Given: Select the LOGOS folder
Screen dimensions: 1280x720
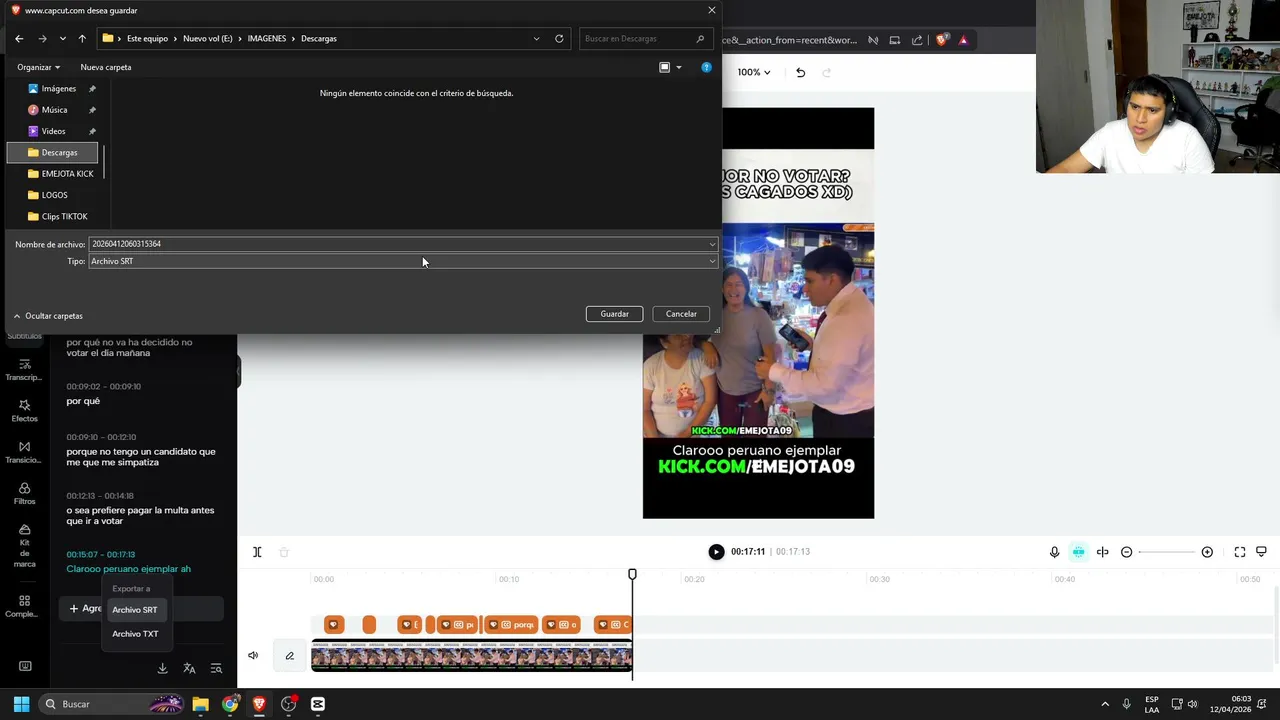Looking at the screenshot, I should pos(47,195).
